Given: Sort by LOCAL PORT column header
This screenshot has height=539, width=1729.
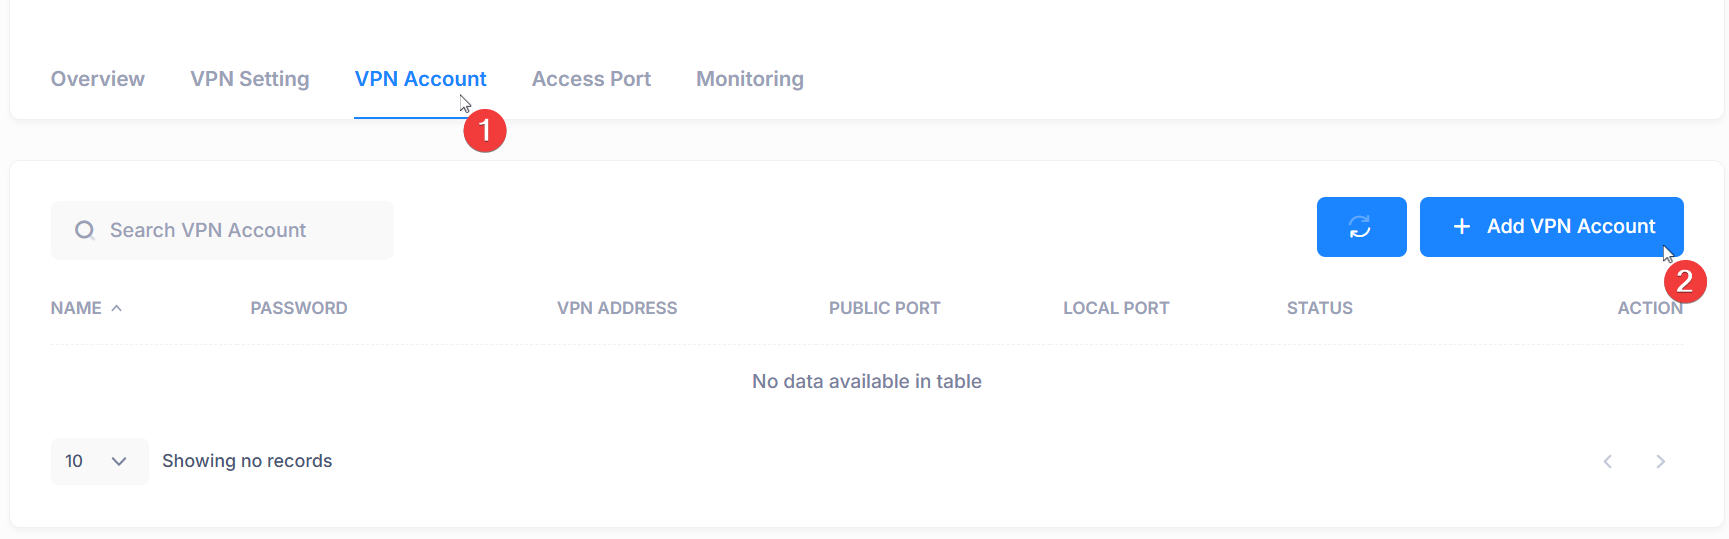Looking at the screenshot, I should (x=1116, y=308).
